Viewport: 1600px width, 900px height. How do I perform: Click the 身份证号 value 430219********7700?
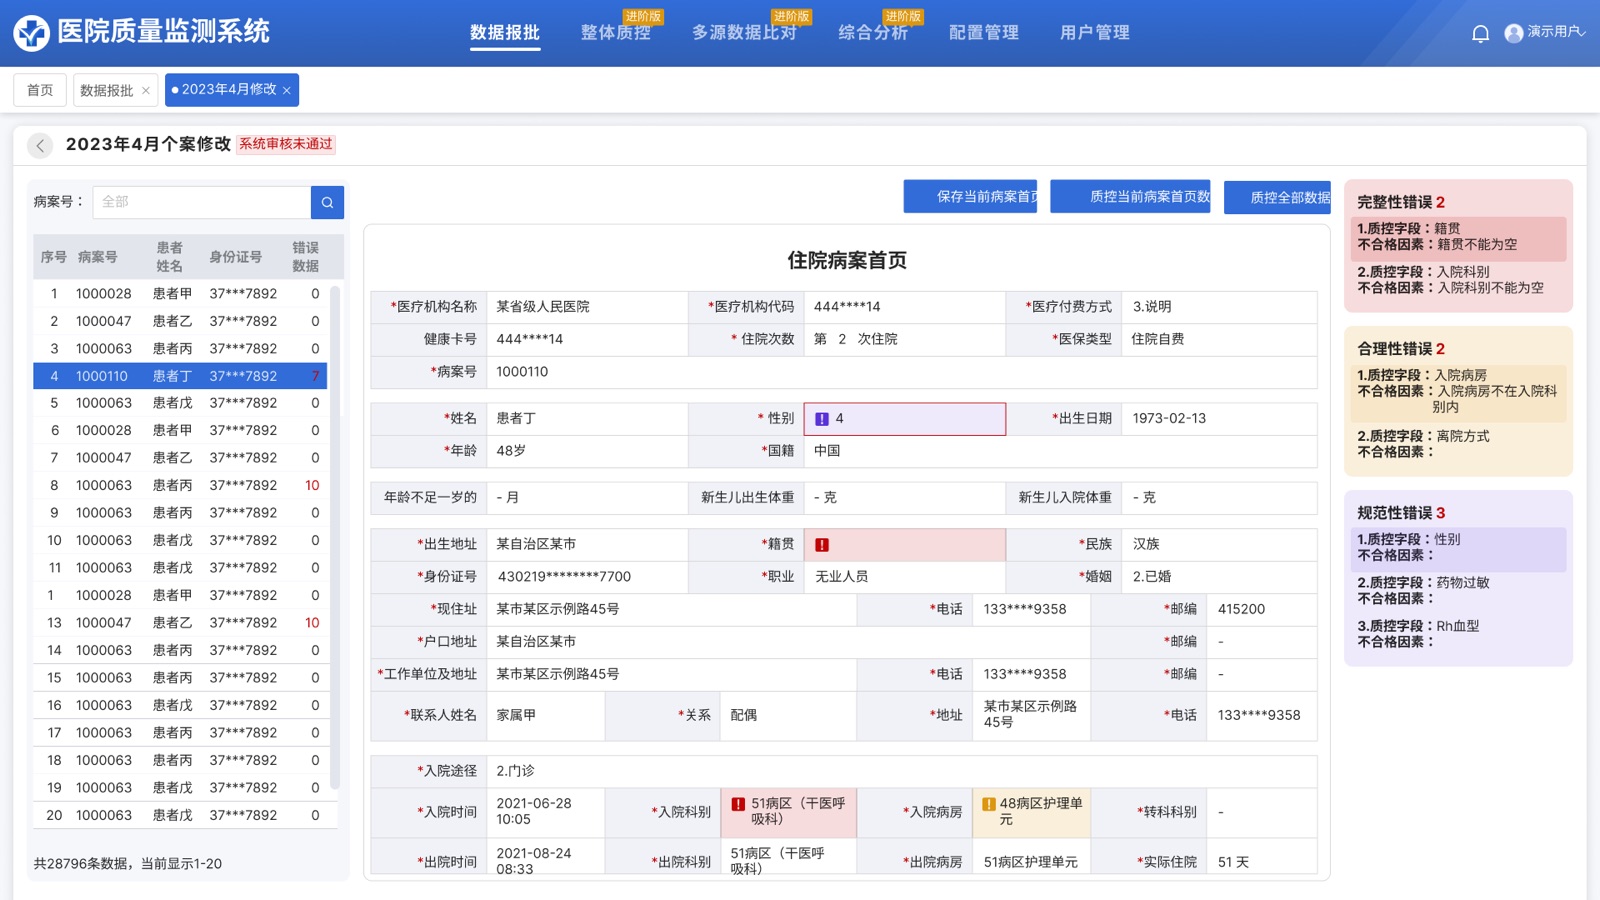click(x=564, y=577)
